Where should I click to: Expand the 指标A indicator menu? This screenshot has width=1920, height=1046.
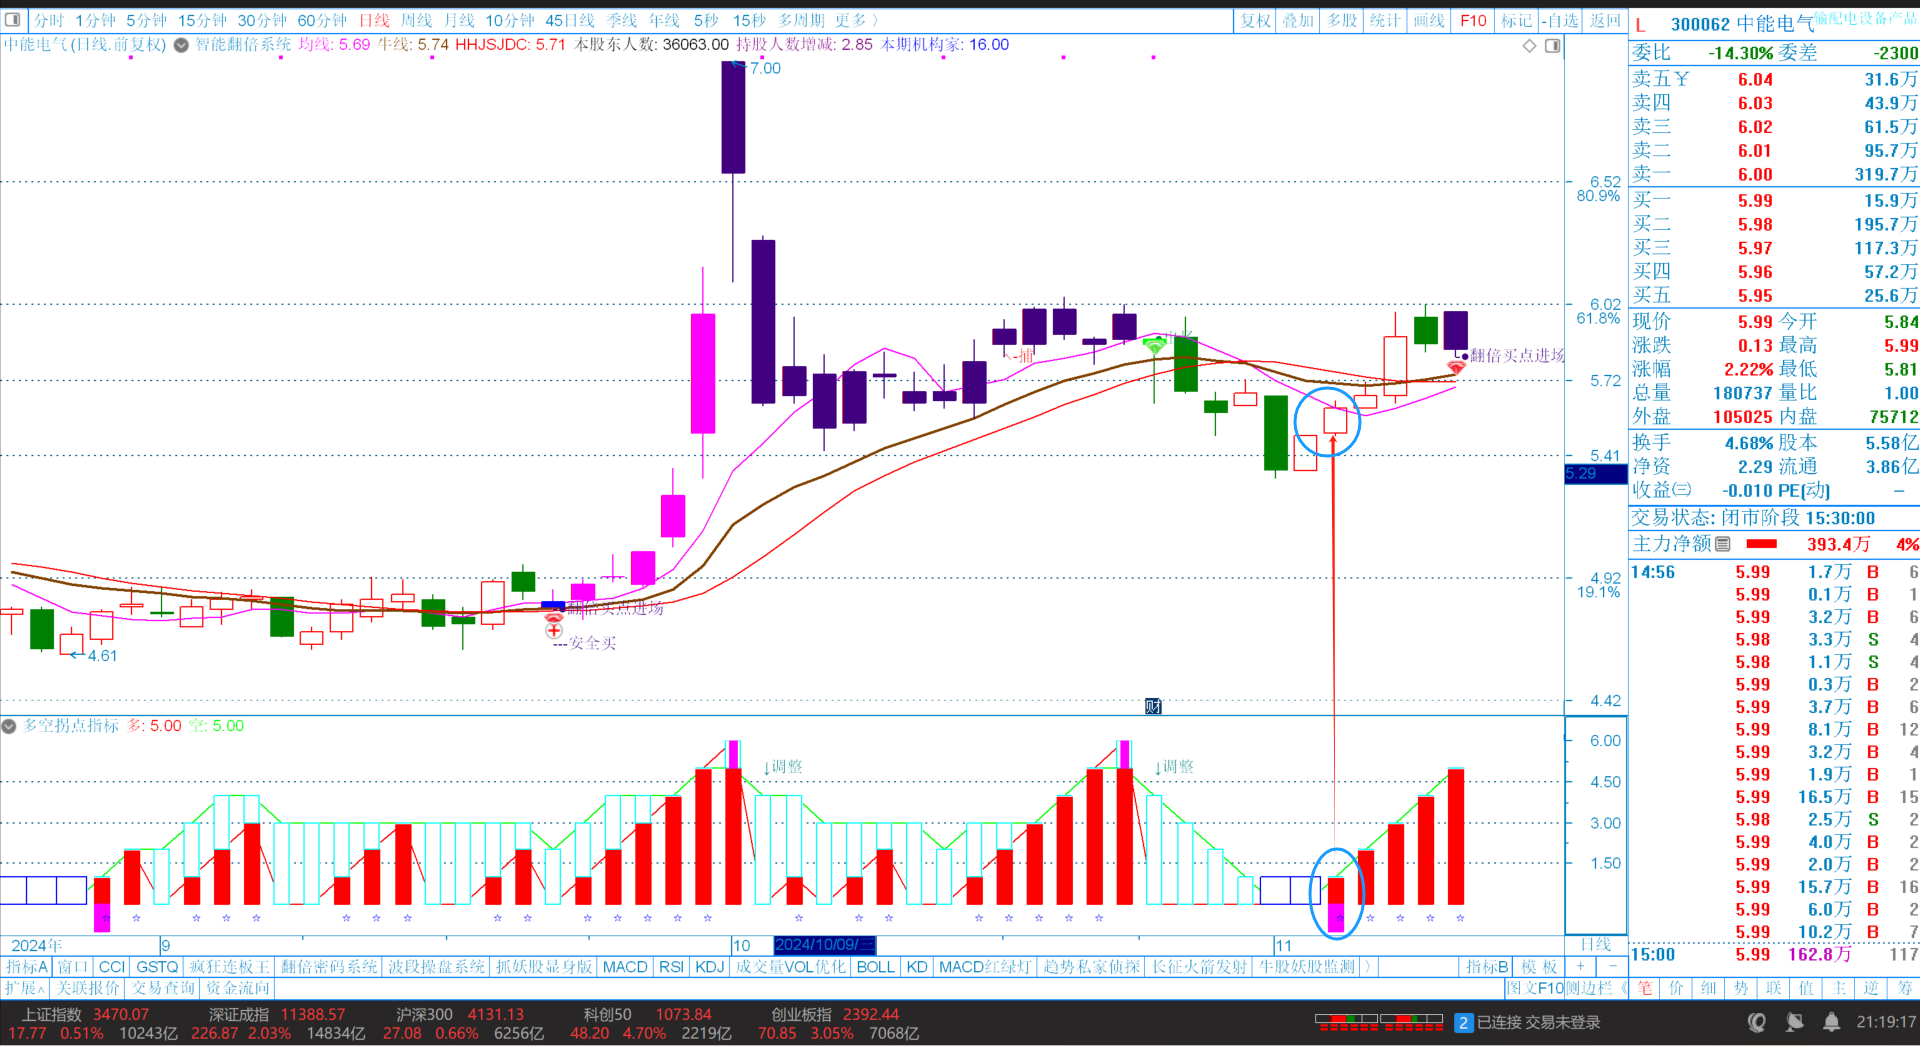coord(26,967)
